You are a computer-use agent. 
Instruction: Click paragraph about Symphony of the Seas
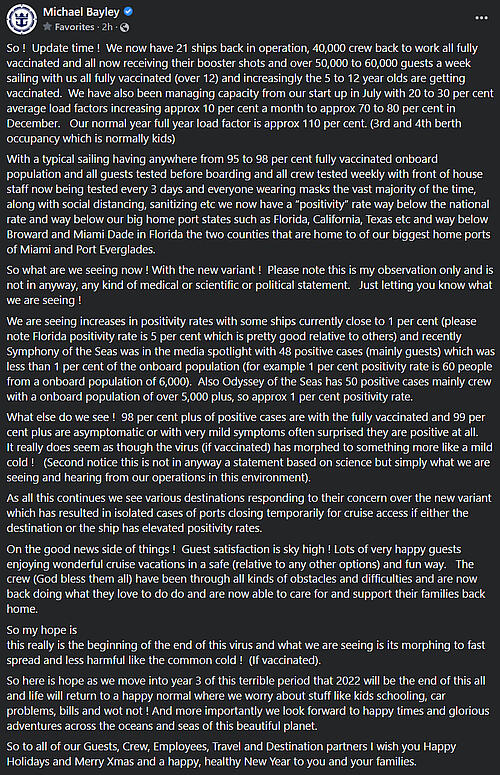point(250,359)
